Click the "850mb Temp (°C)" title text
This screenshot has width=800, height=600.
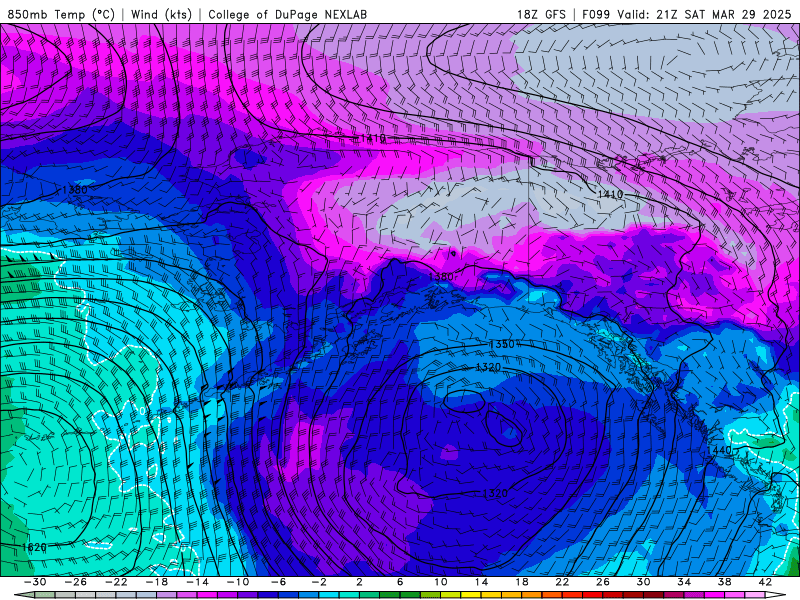coord(61,15)
